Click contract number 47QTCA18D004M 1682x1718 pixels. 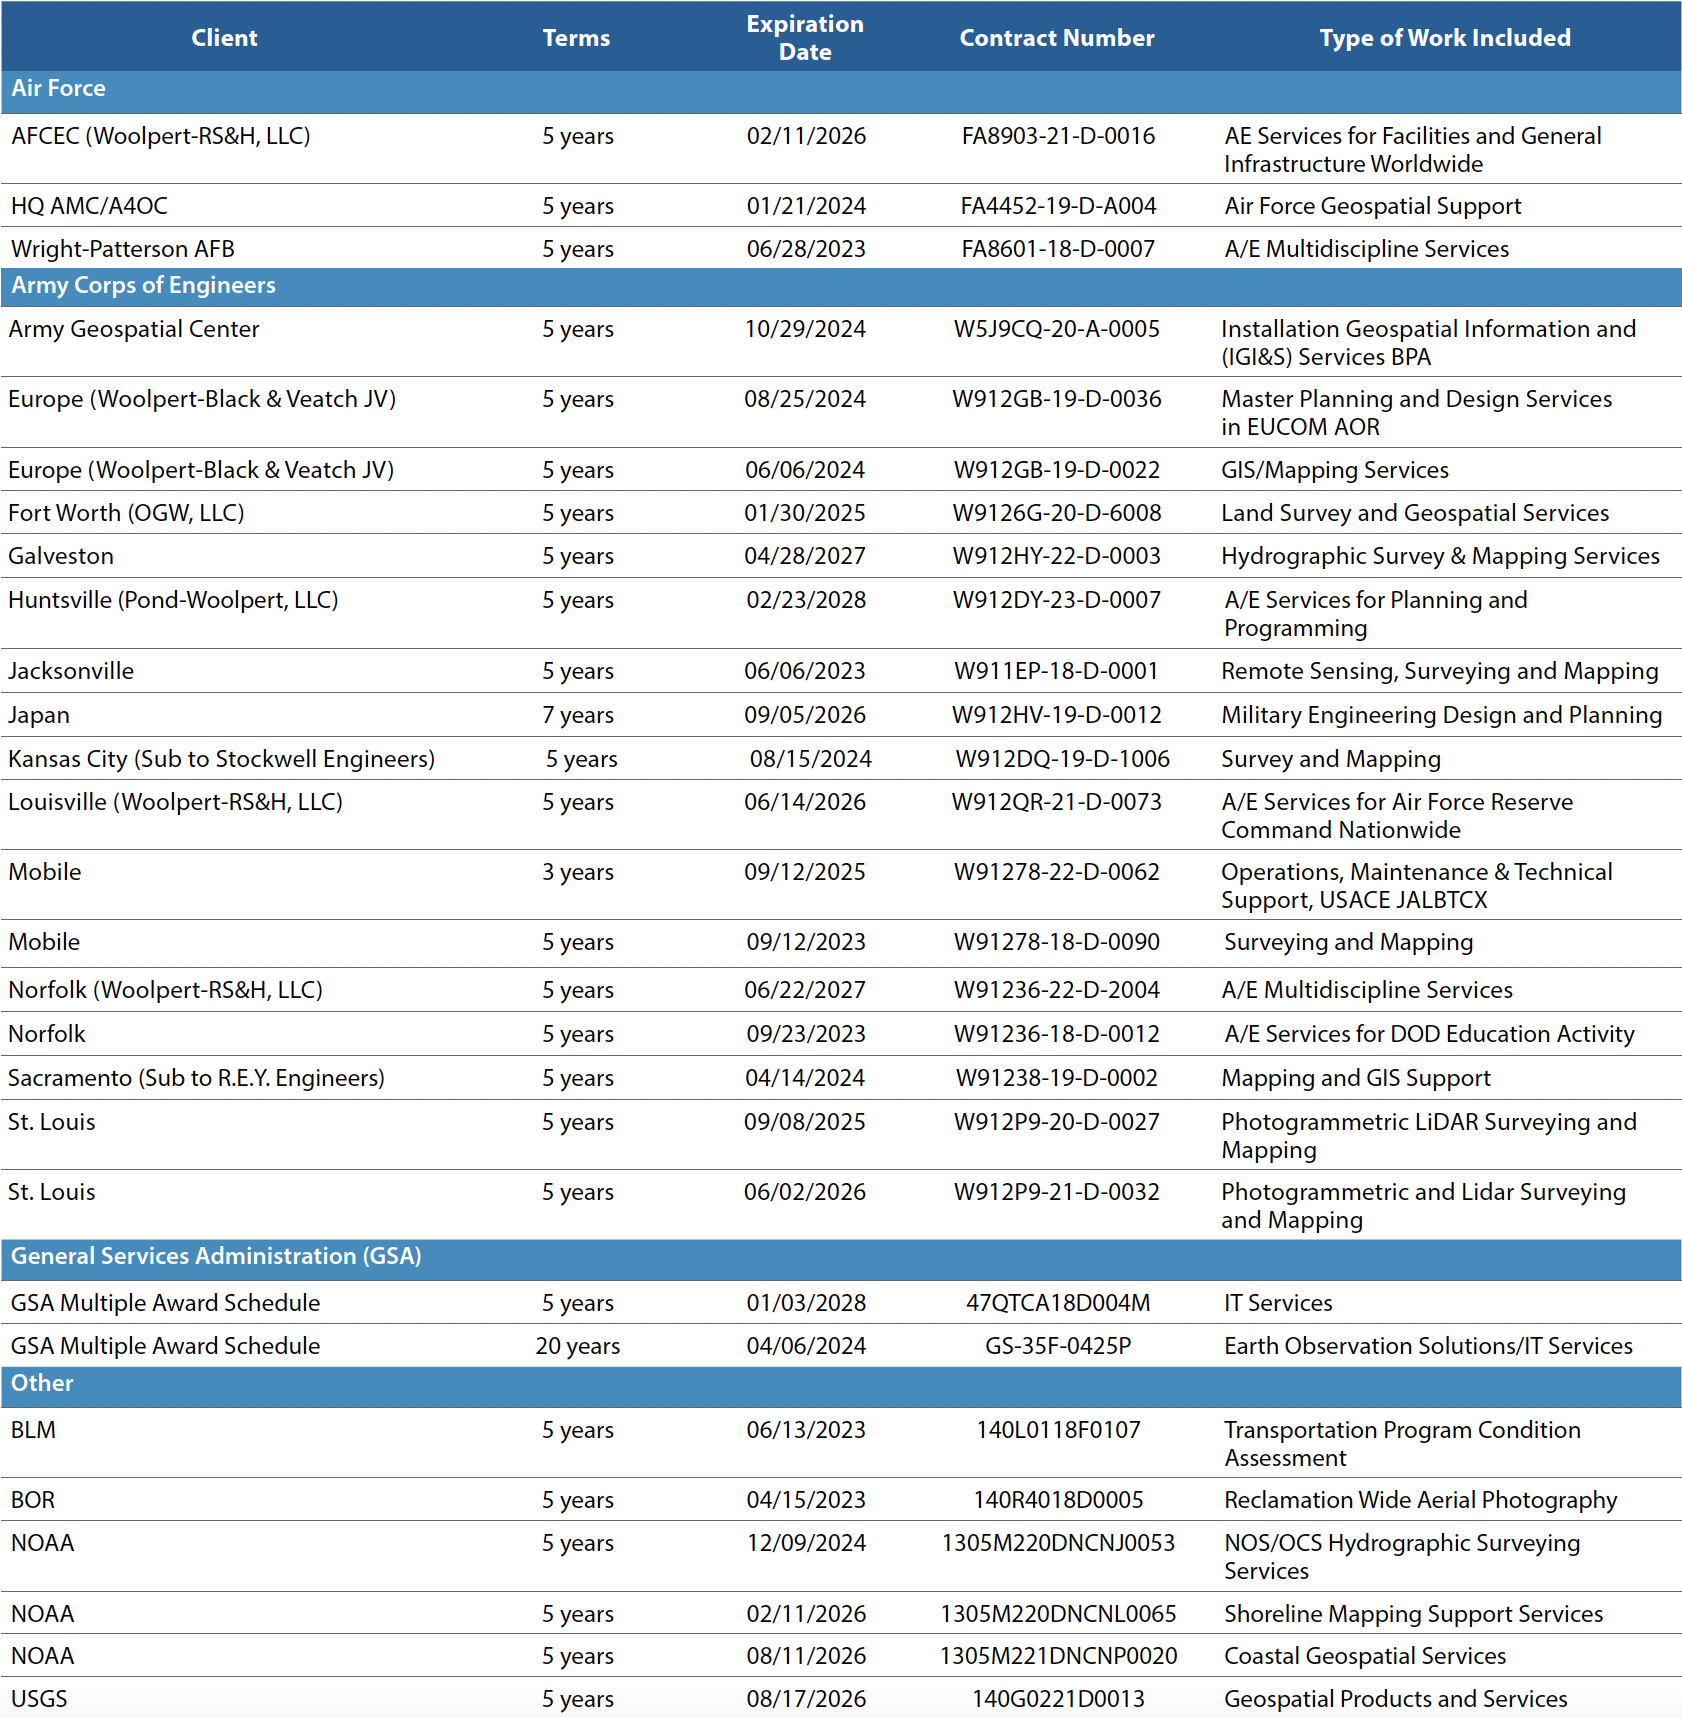click(x=1058, y=1303)
